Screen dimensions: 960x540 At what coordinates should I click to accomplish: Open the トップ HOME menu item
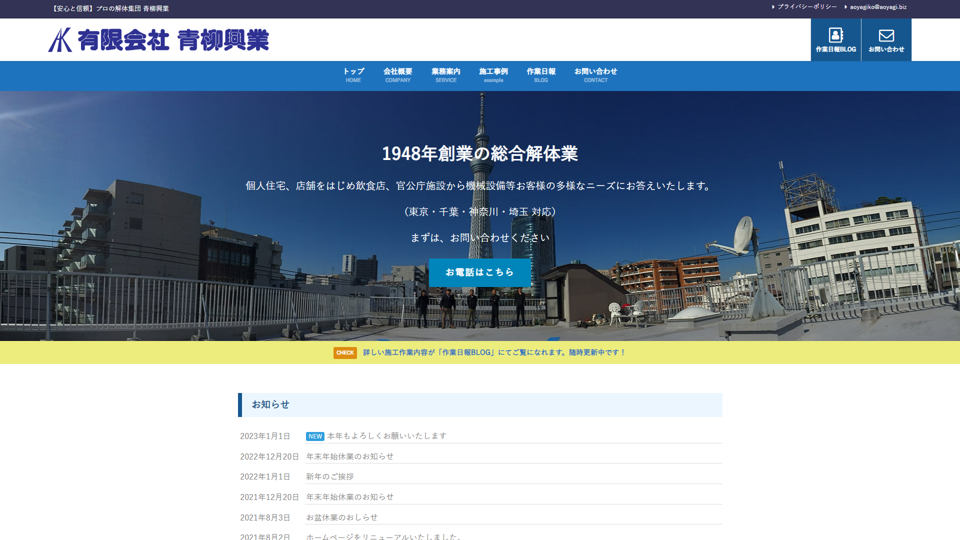pos(353,75)
